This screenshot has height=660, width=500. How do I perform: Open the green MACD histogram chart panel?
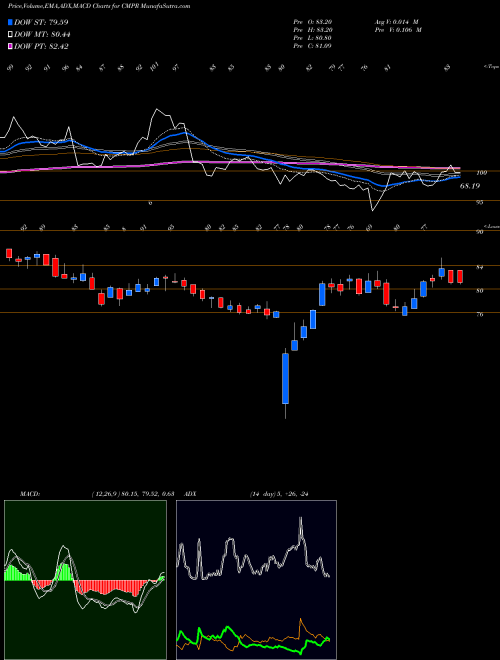point(85,580)
